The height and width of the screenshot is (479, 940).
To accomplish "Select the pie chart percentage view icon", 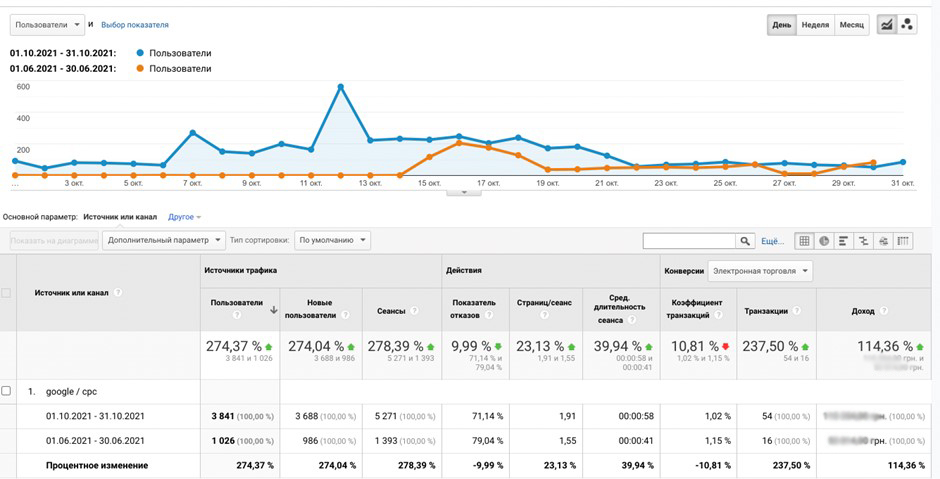I will click(x=824, y=241).
